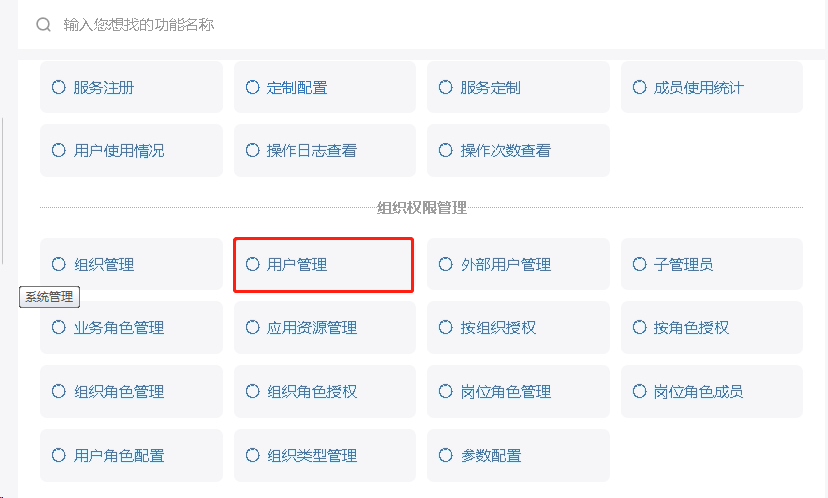Image resolution: width=828 pixels, height=498 pixels.
Task: Select 应用资源管理 entry
Action: pos(324,327)
